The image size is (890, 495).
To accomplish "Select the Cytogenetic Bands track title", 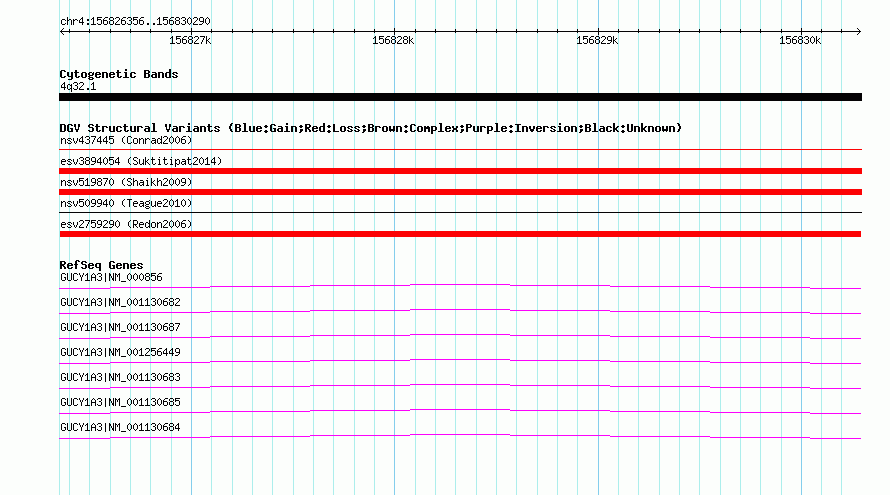I will pyautogui.click(x=119, y=74).
